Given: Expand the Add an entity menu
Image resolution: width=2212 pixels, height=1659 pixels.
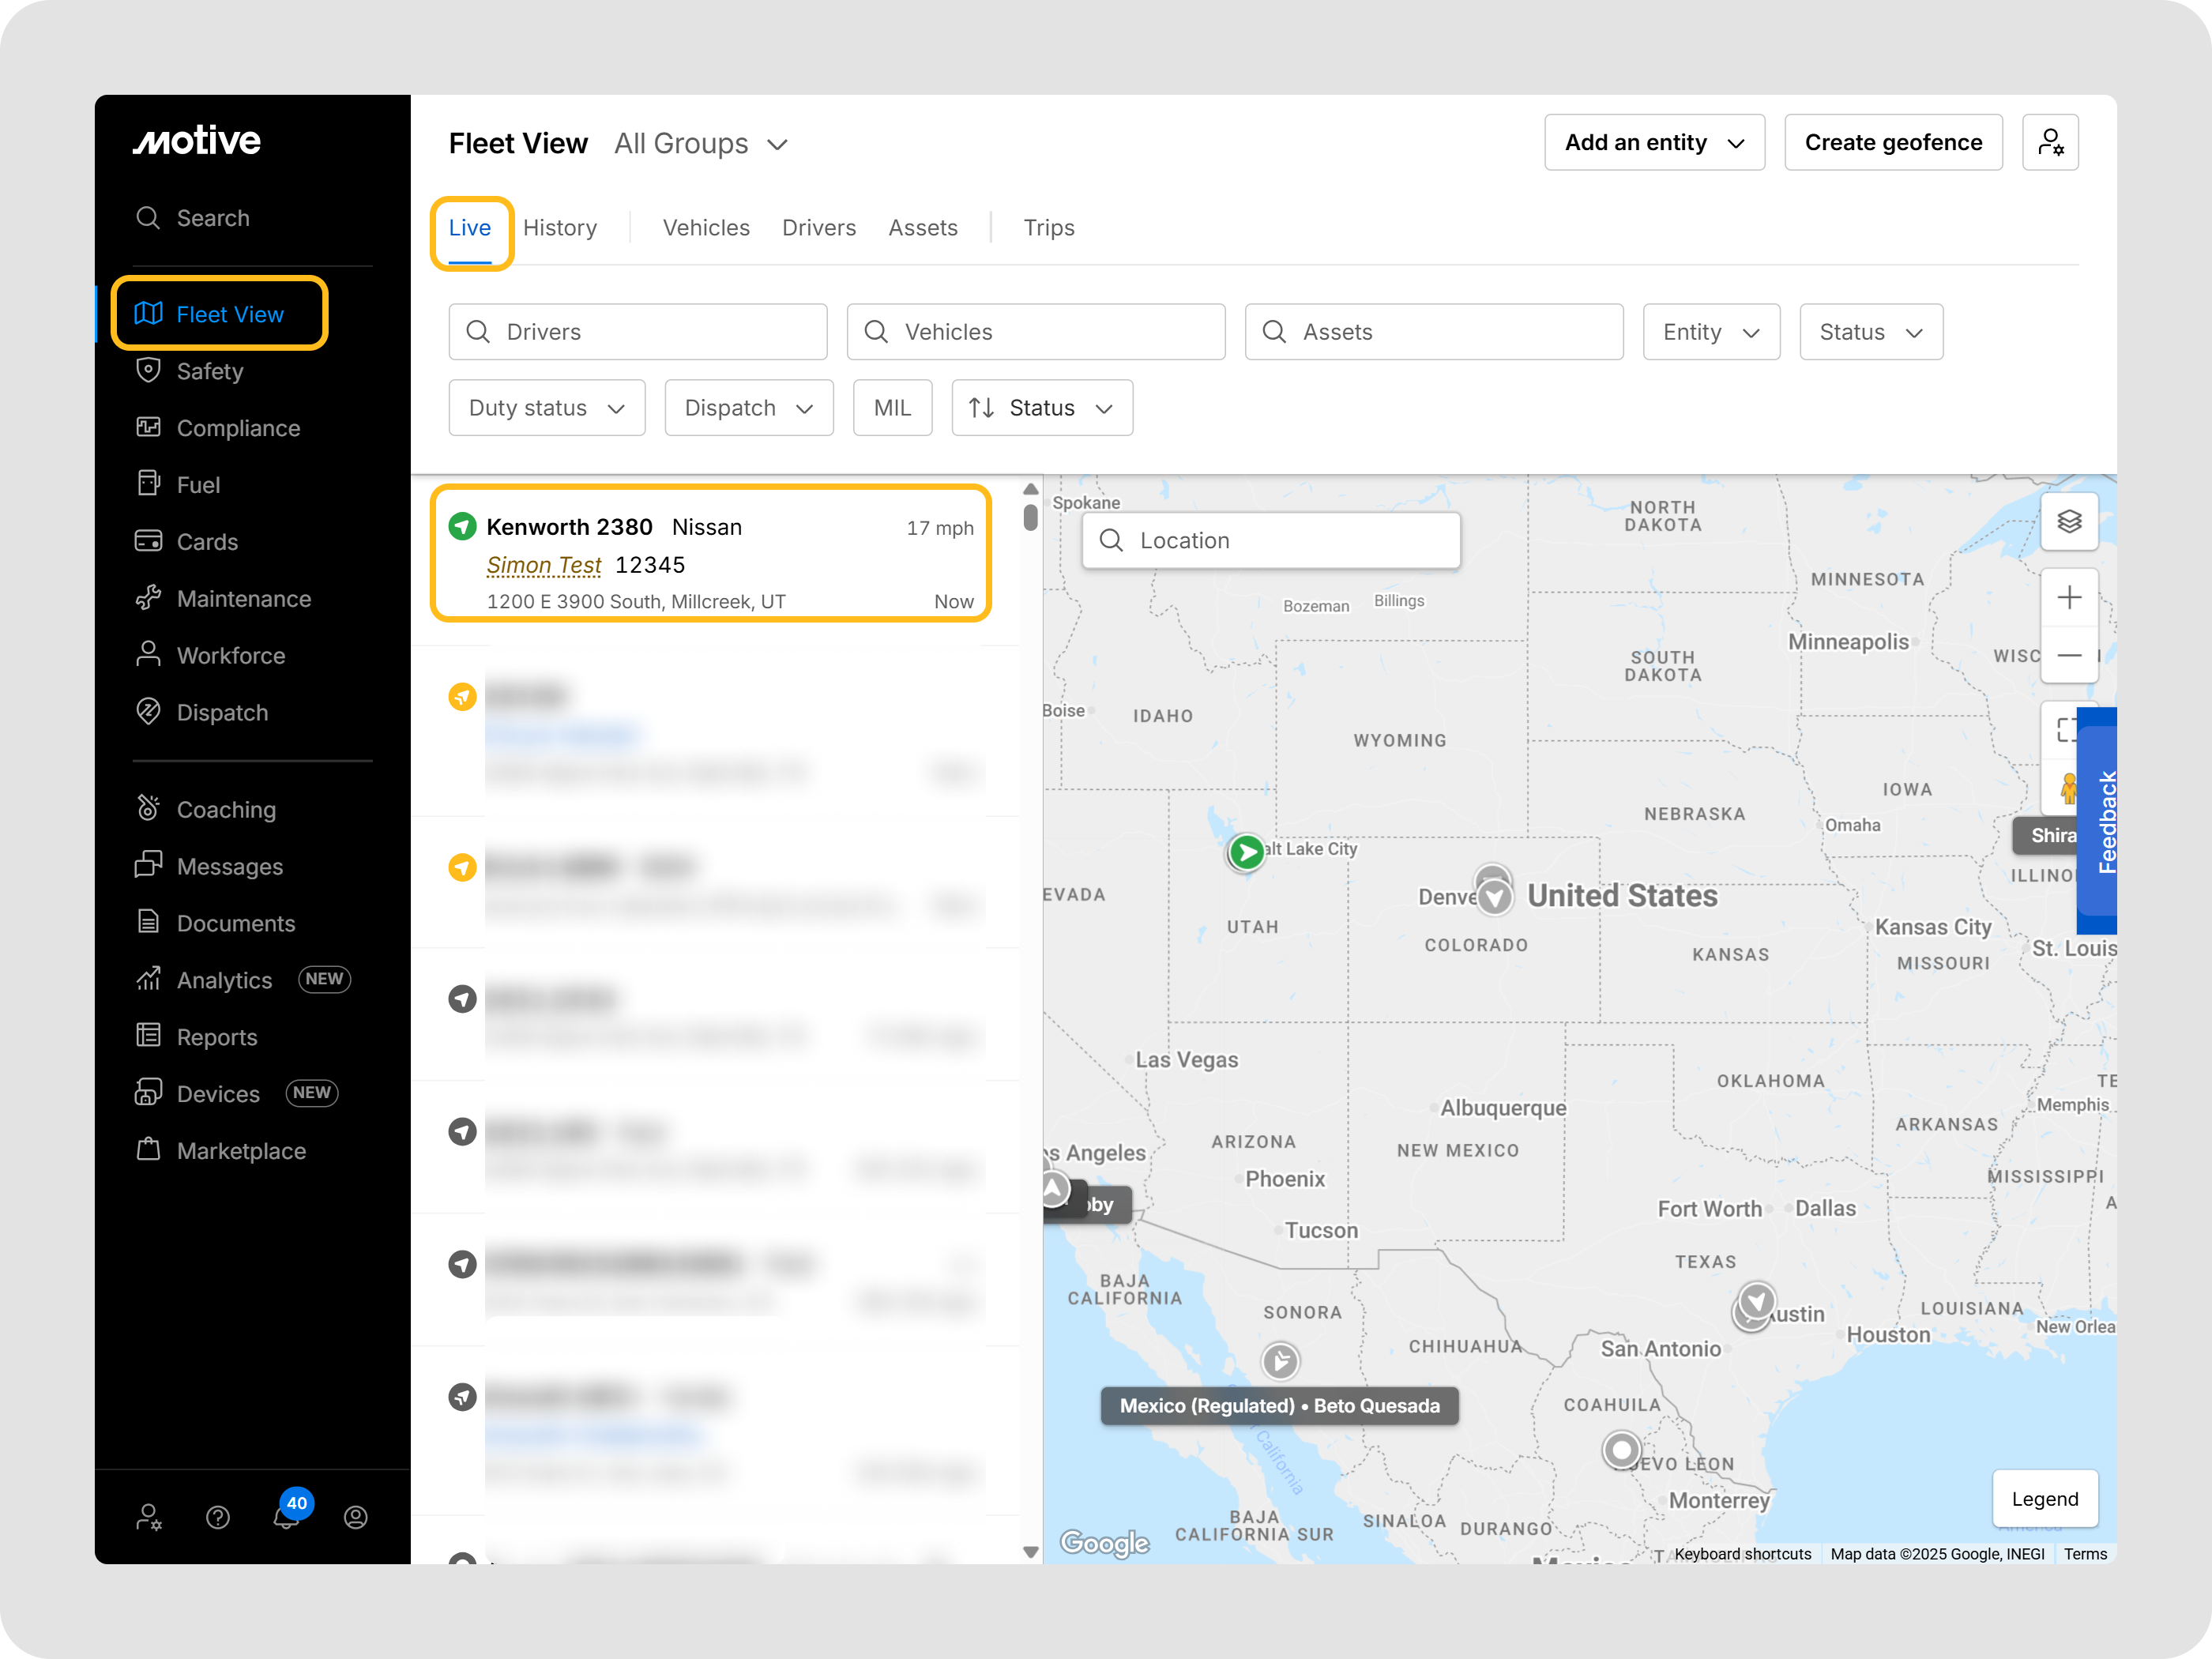Looking at the screenshot, I should point(1653,142).
